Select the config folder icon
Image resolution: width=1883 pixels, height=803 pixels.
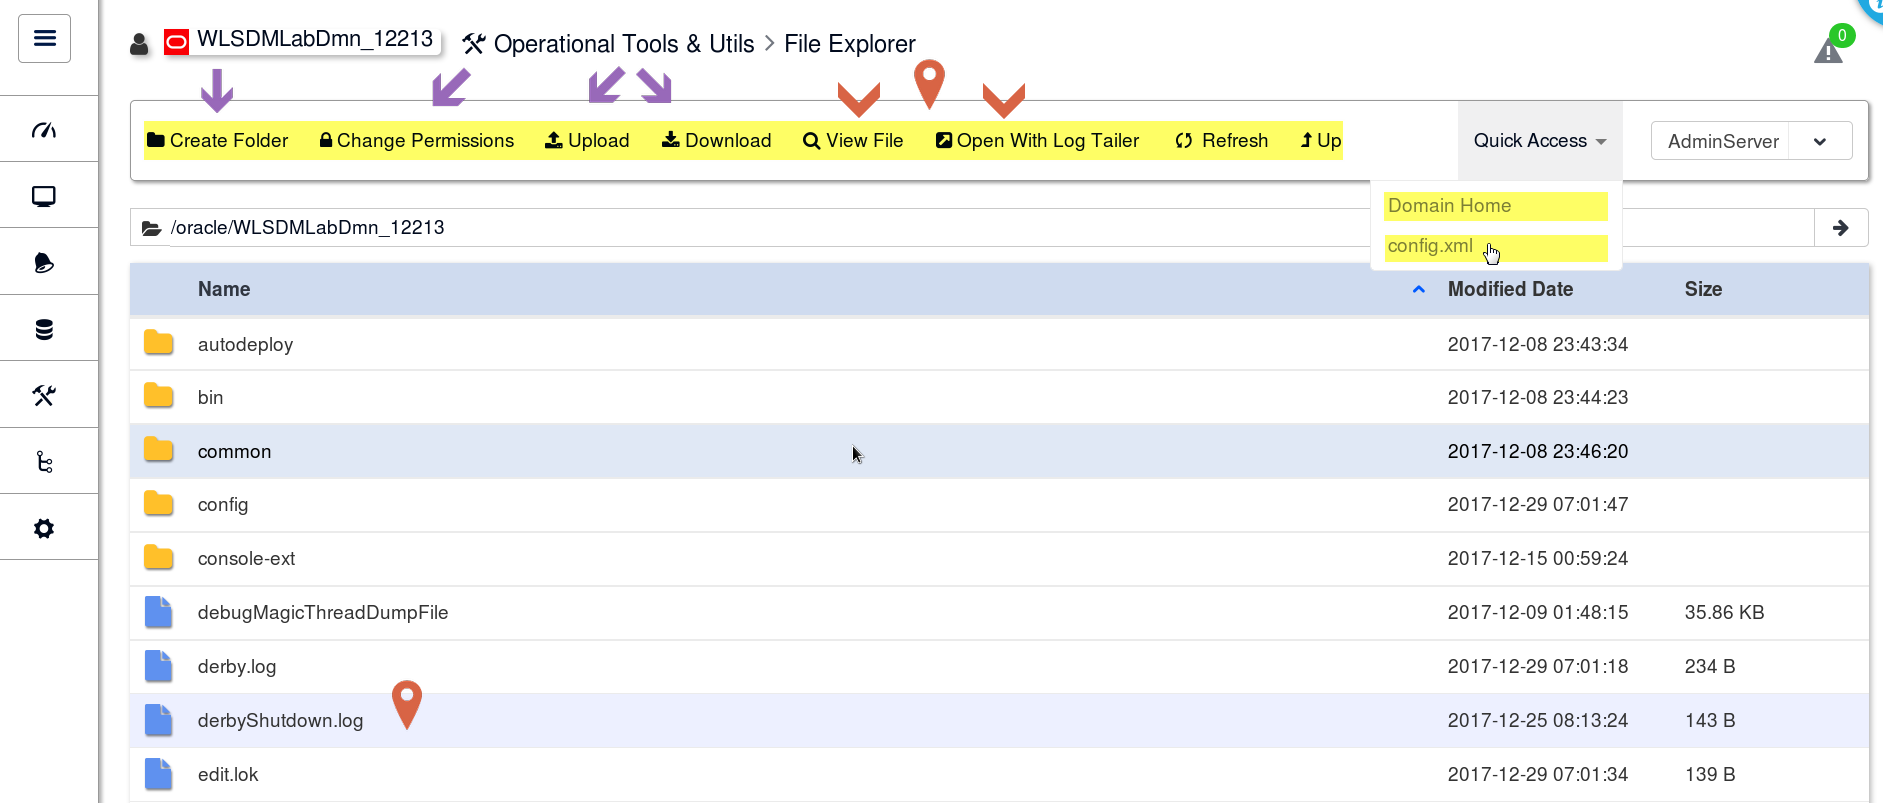[x=158, y=503]
